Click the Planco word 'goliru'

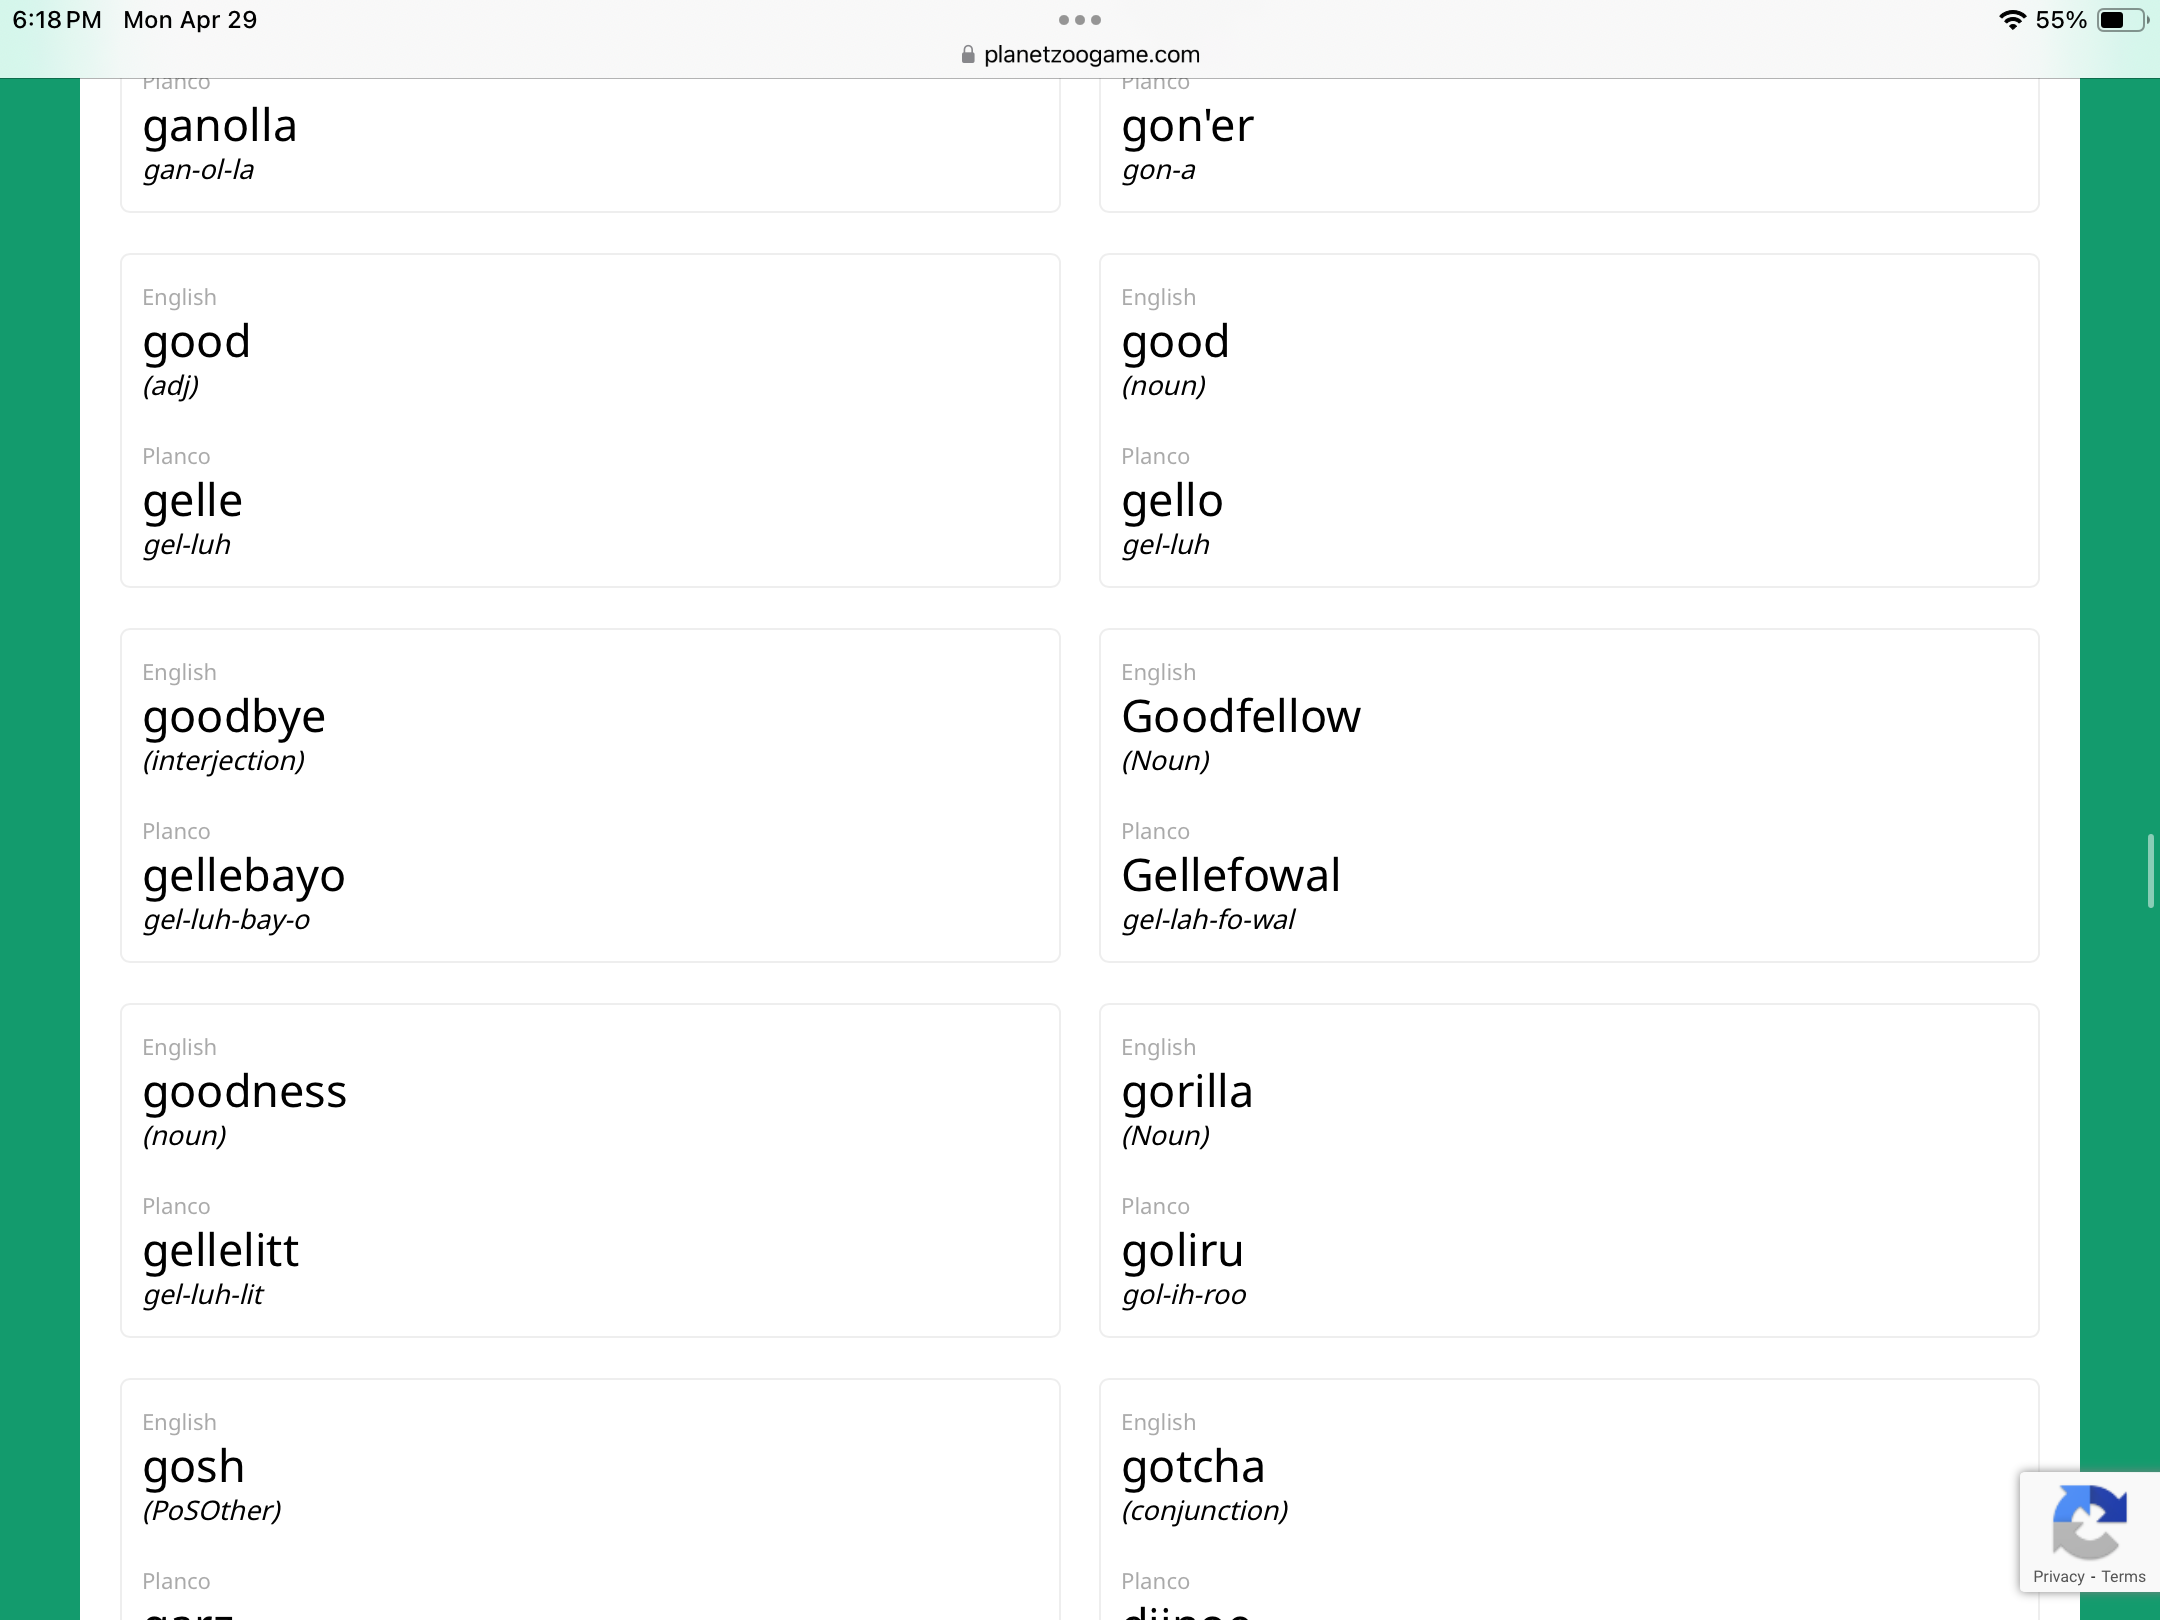1183,1251
